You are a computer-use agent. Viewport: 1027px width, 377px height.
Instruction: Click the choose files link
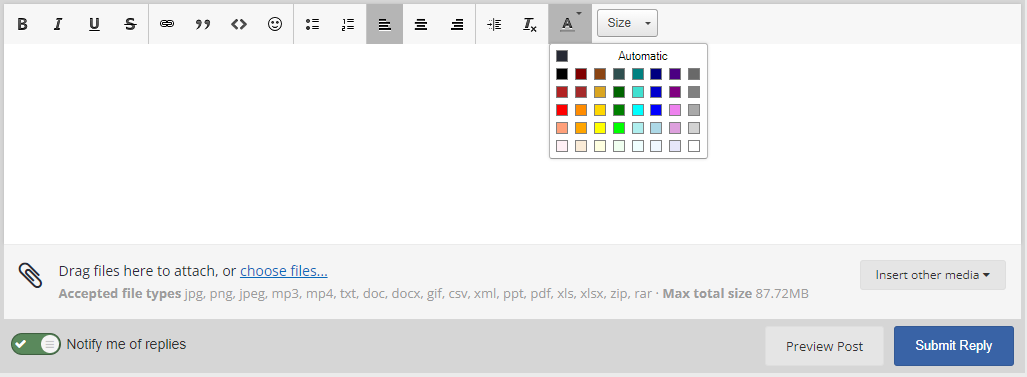(284, 271)
